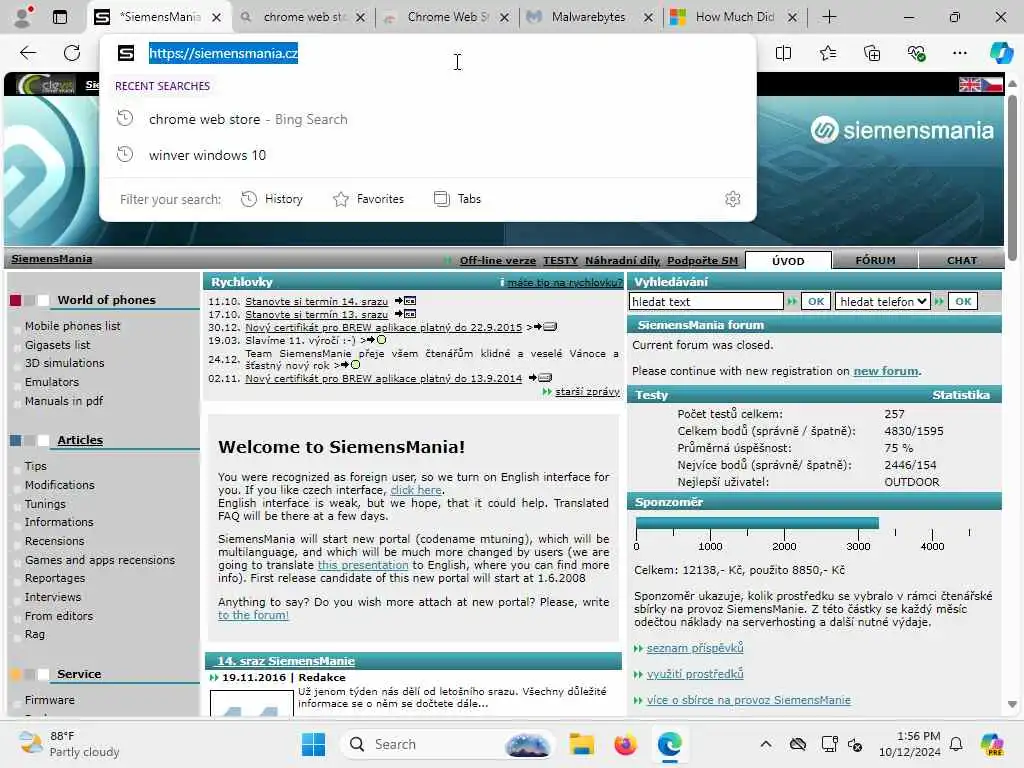The width and height of the screenshot is (1024, 768).
Task: Click the address bar URL field
Action: click(x=428, y=54)
